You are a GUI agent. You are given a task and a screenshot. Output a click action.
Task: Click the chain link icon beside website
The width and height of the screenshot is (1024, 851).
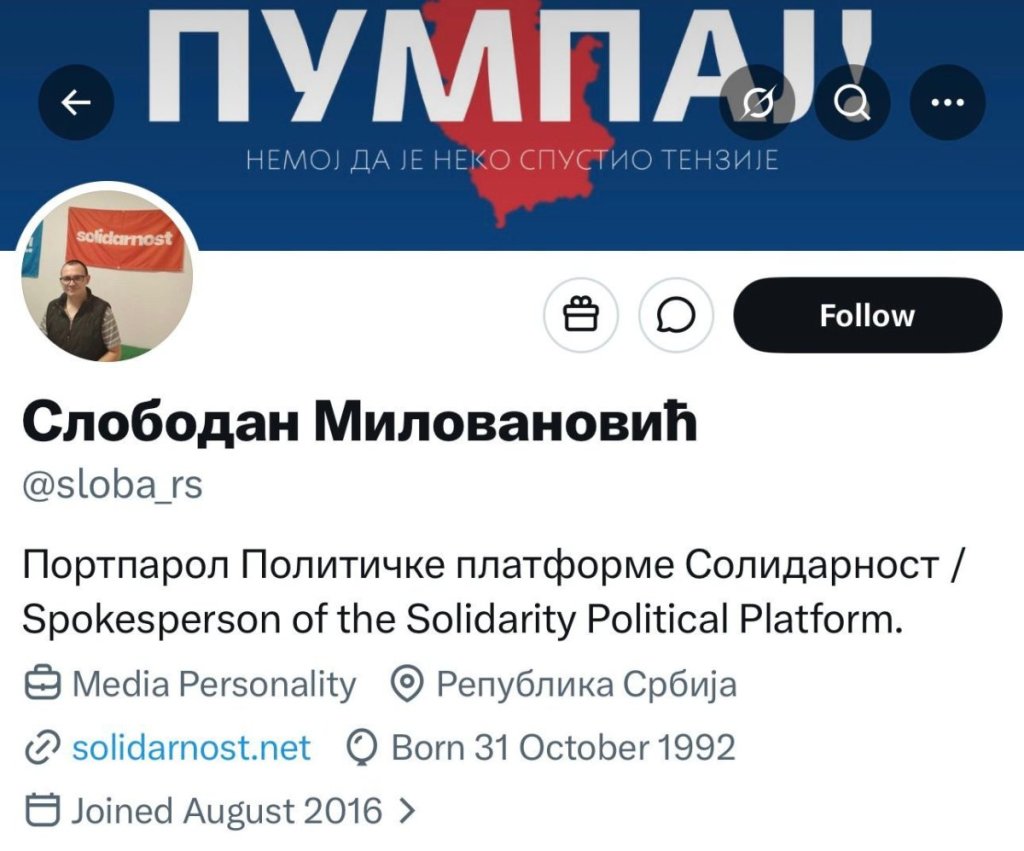pos(41,748)
